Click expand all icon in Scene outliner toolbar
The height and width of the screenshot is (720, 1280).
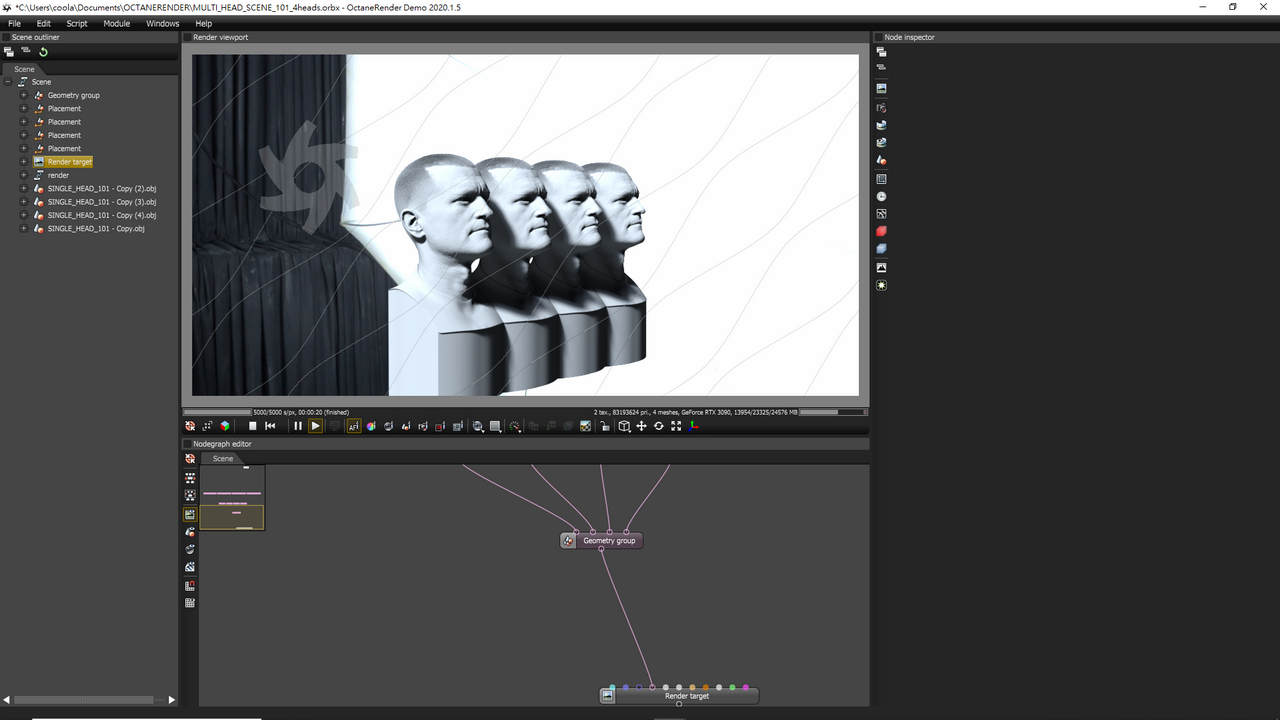[x=9, y=52]
